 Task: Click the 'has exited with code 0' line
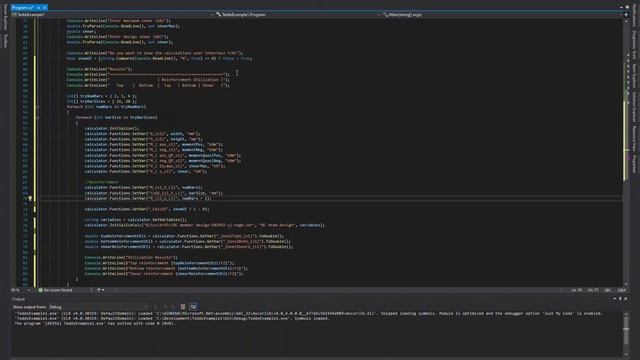(95, 323)
